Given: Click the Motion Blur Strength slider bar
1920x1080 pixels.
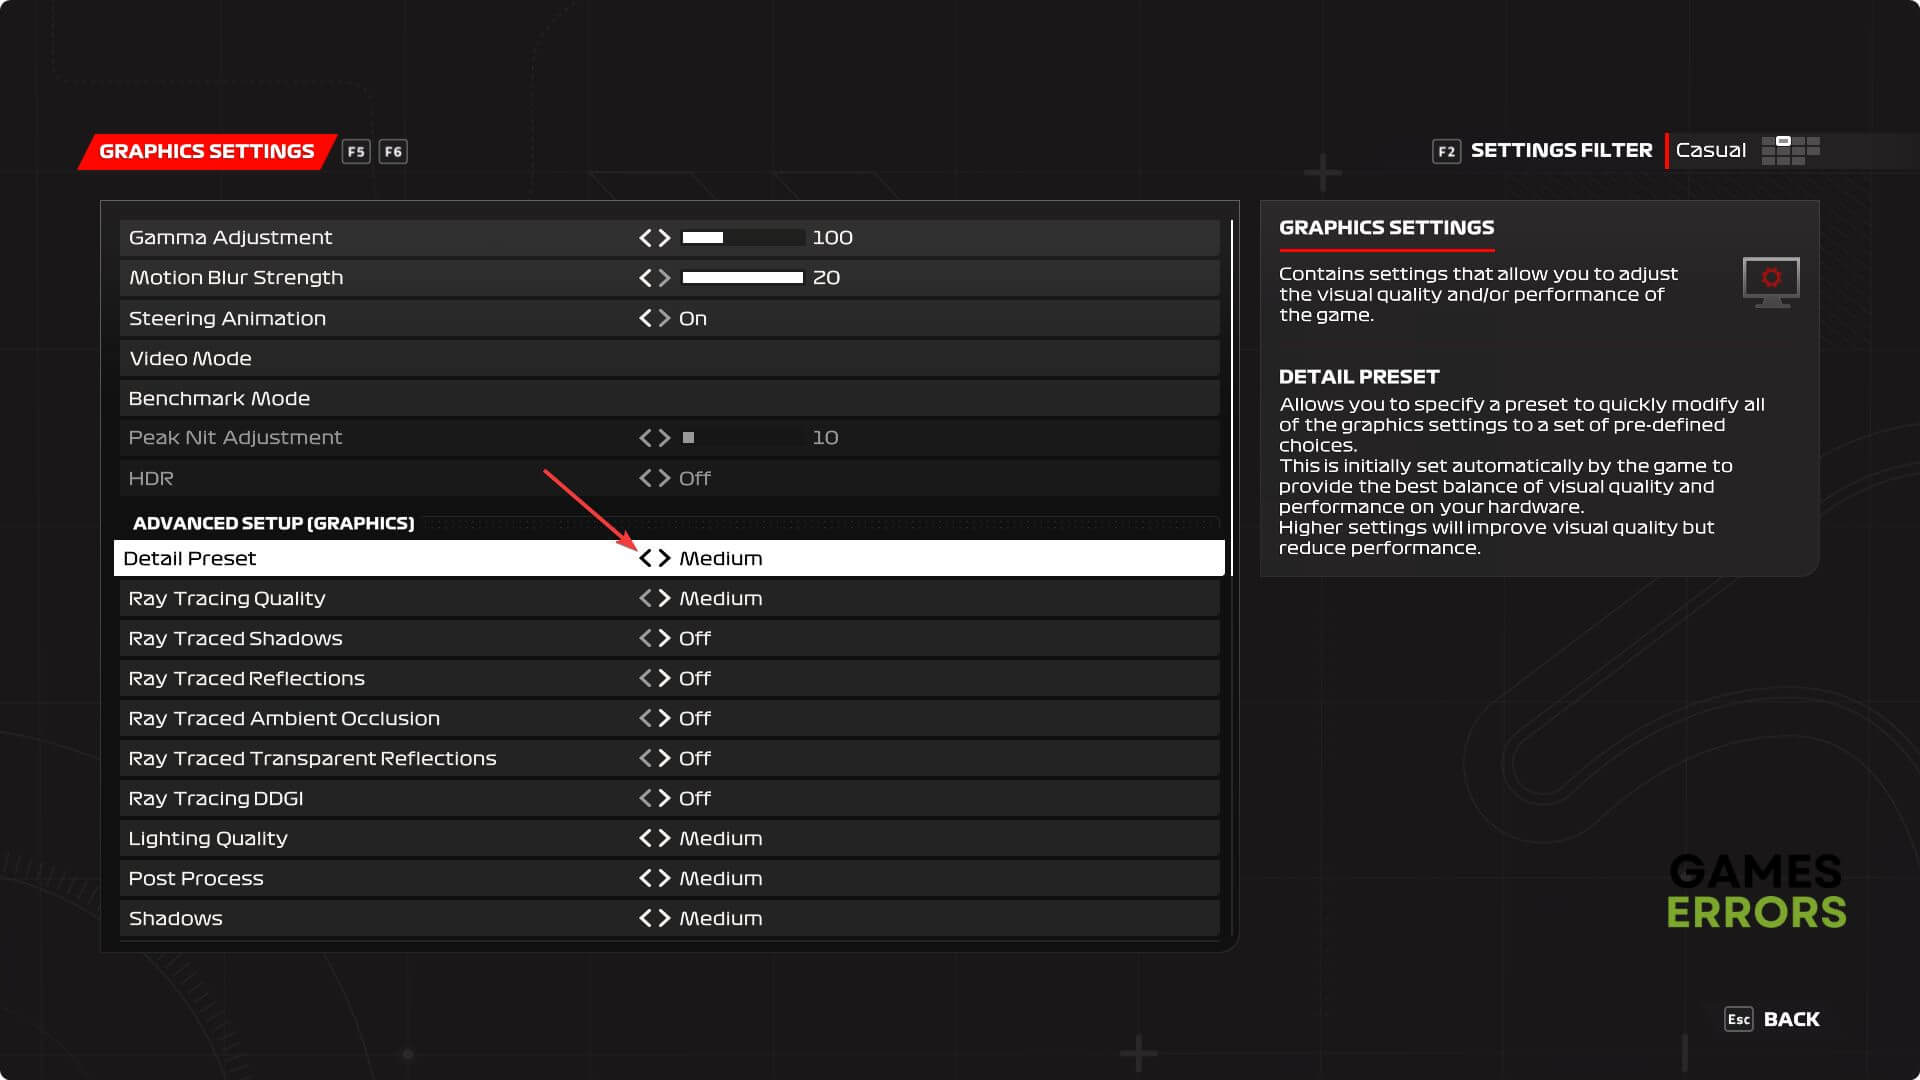Looking at the screenshot, I should click(742, 278).
